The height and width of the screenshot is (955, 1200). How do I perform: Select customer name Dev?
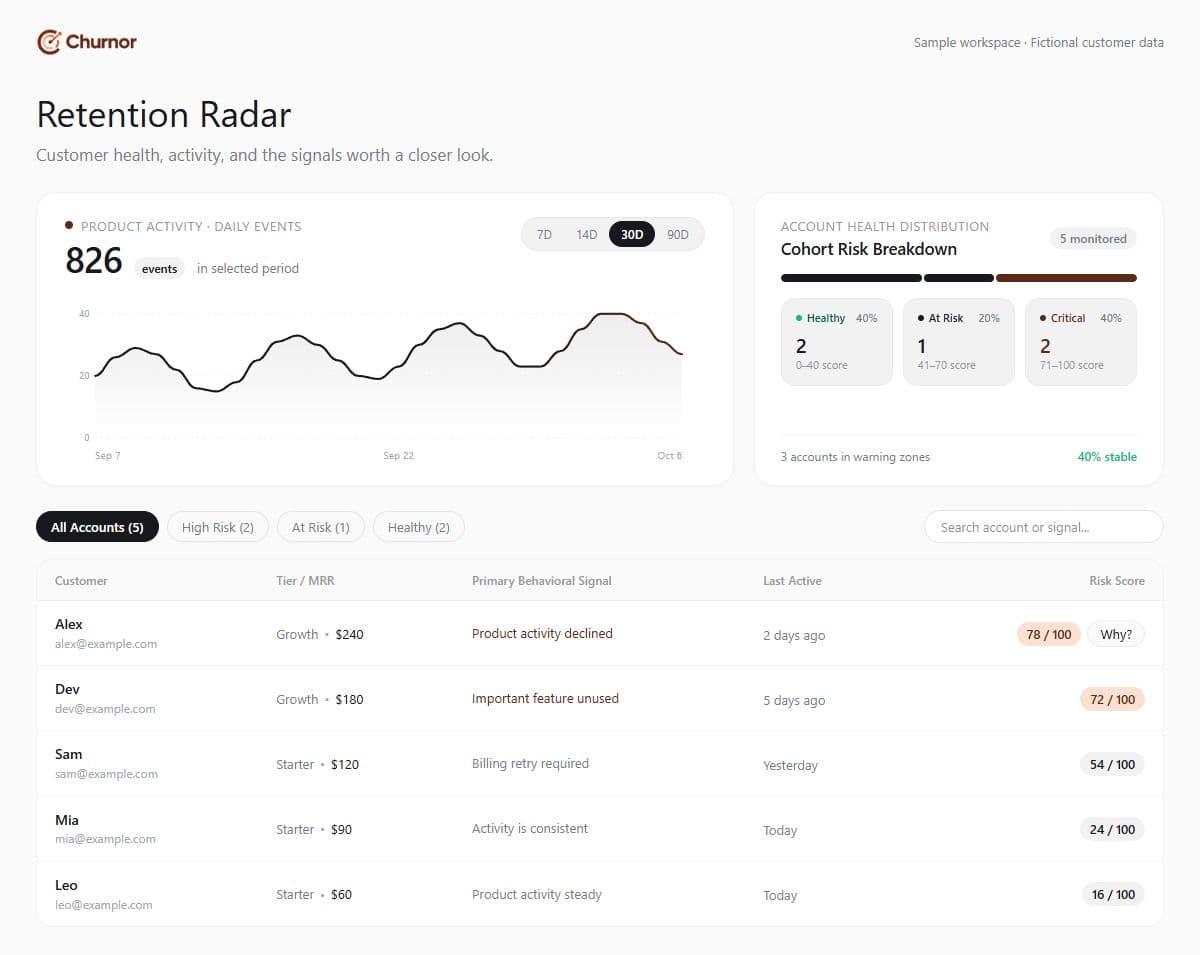tap(67, 689)
